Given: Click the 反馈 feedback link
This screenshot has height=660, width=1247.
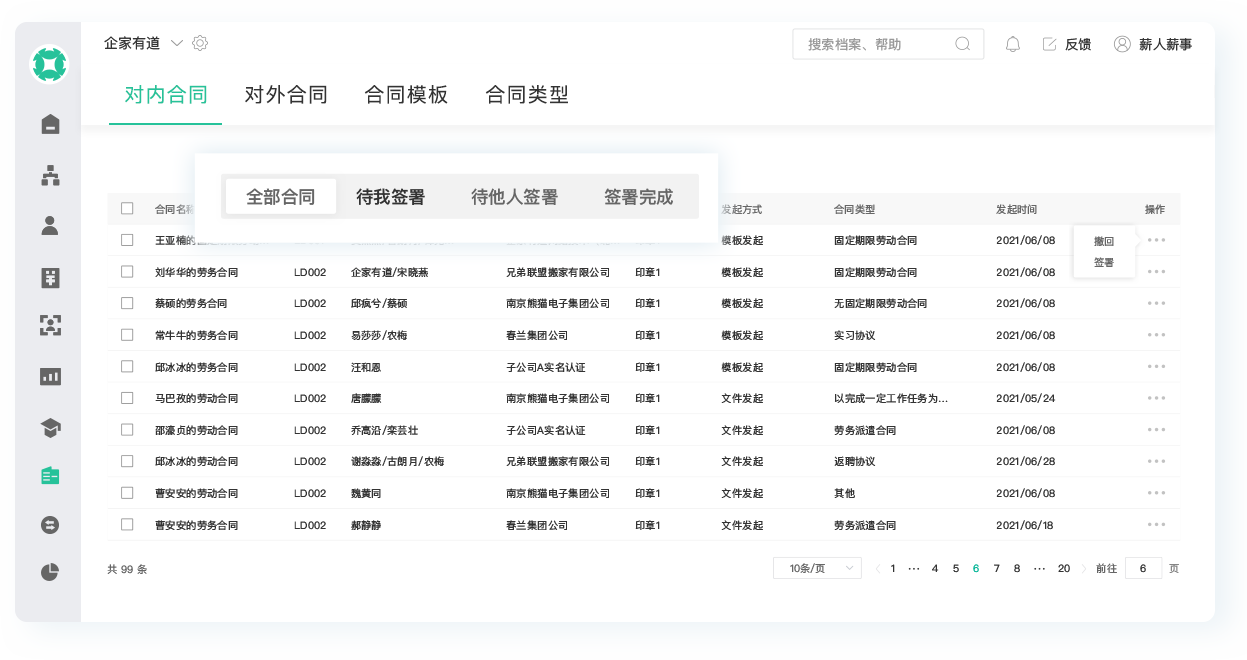Looking at the screenshot, I should (x=1077, y=43).
